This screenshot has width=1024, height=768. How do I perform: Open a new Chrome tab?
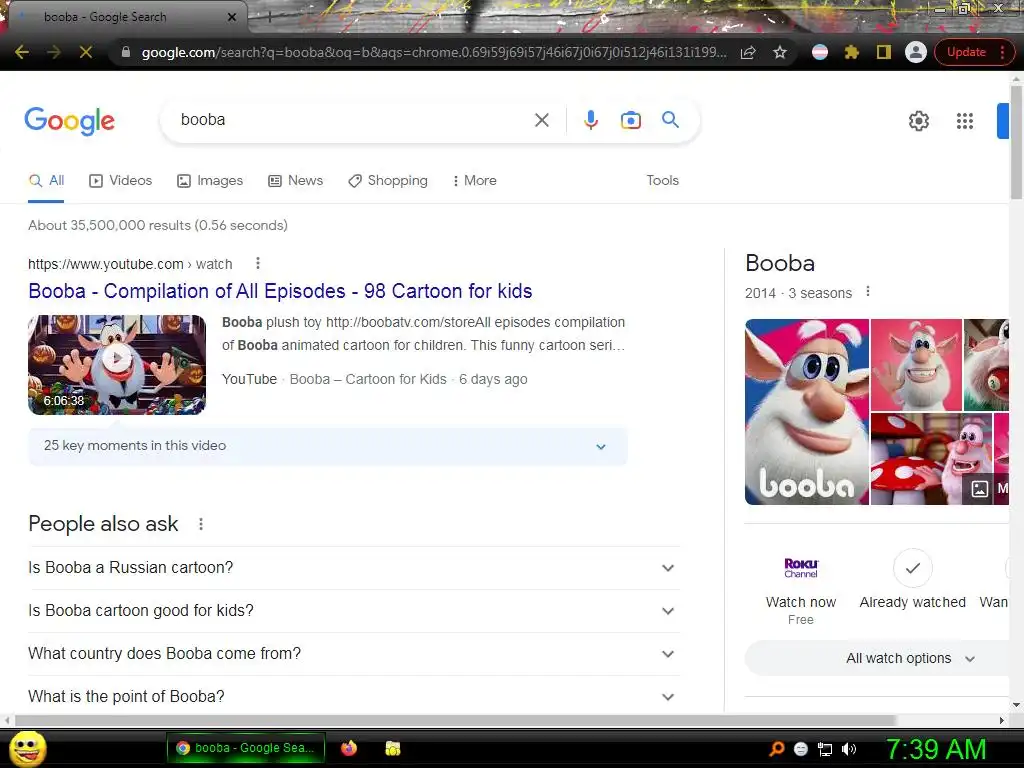tap(270, 17)
